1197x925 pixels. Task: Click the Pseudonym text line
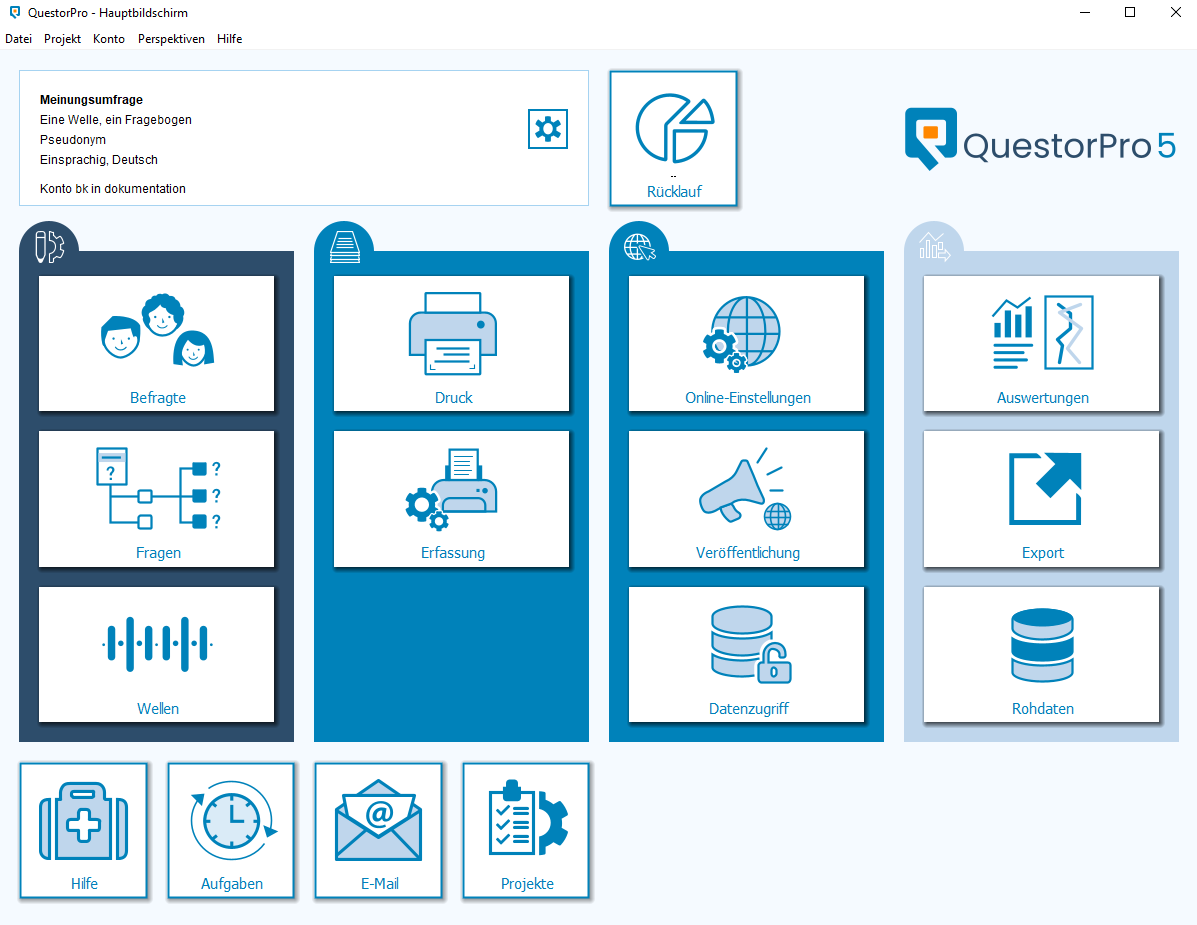(73, 140)
